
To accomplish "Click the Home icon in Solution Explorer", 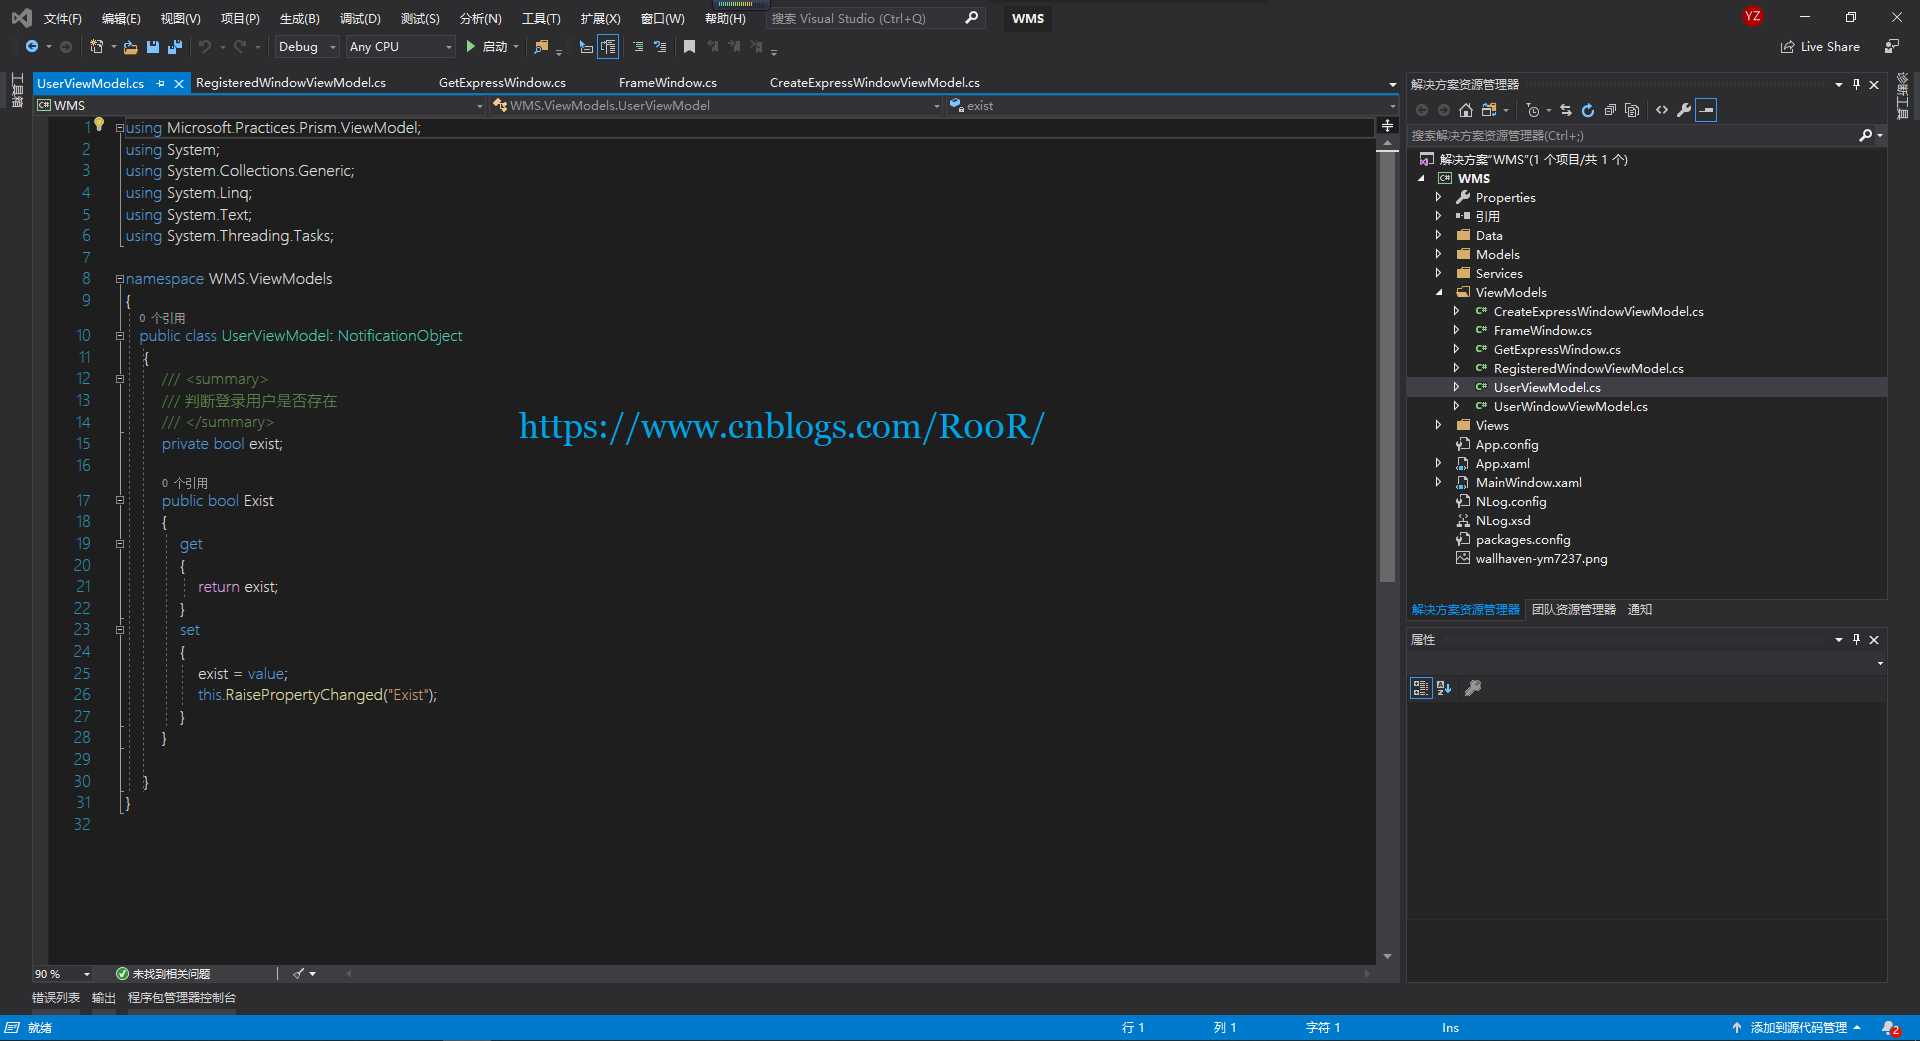I will click(1466, 110).
